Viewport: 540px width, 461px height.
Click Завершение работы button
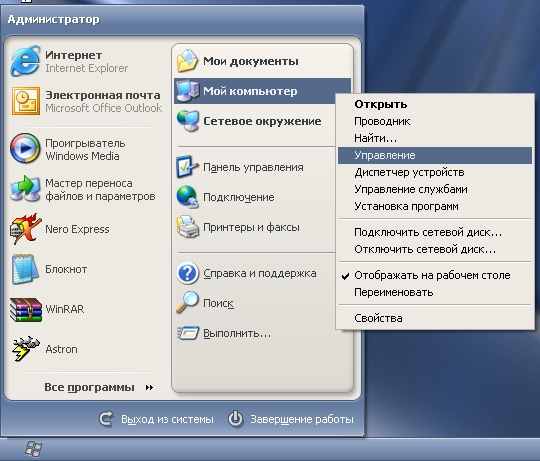pos(291,419)
